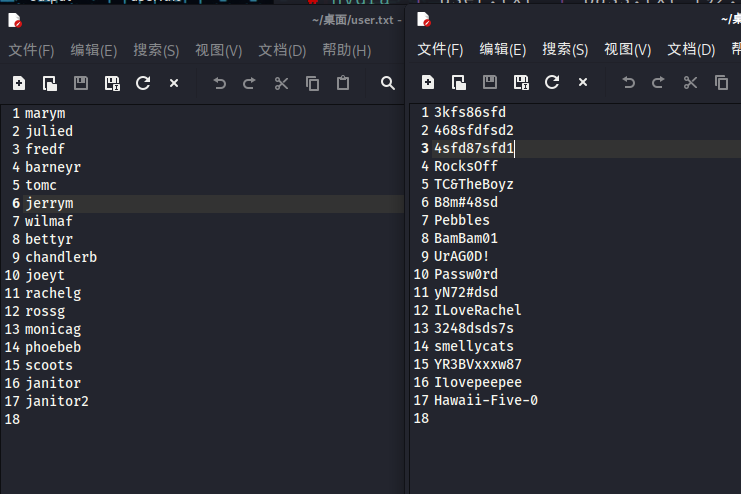Click the username monicag
Viewport: 741px width, 494px height.
click(x=53, y=329)
